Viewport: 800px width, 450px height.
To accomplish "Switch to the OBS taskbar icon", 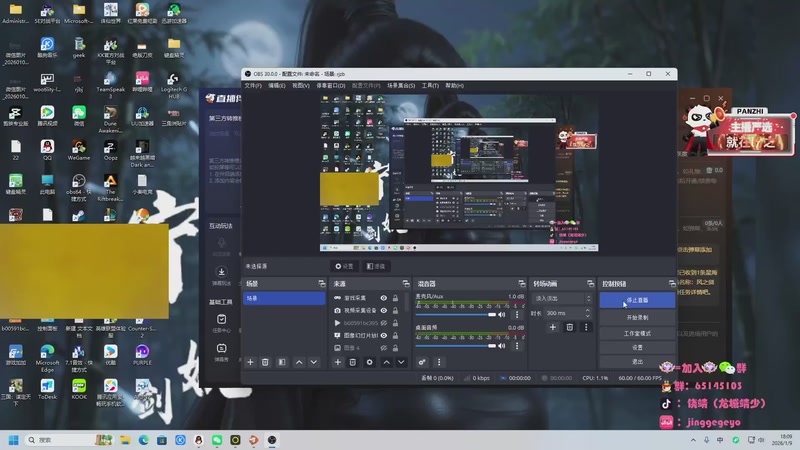I will coord(272,440).
